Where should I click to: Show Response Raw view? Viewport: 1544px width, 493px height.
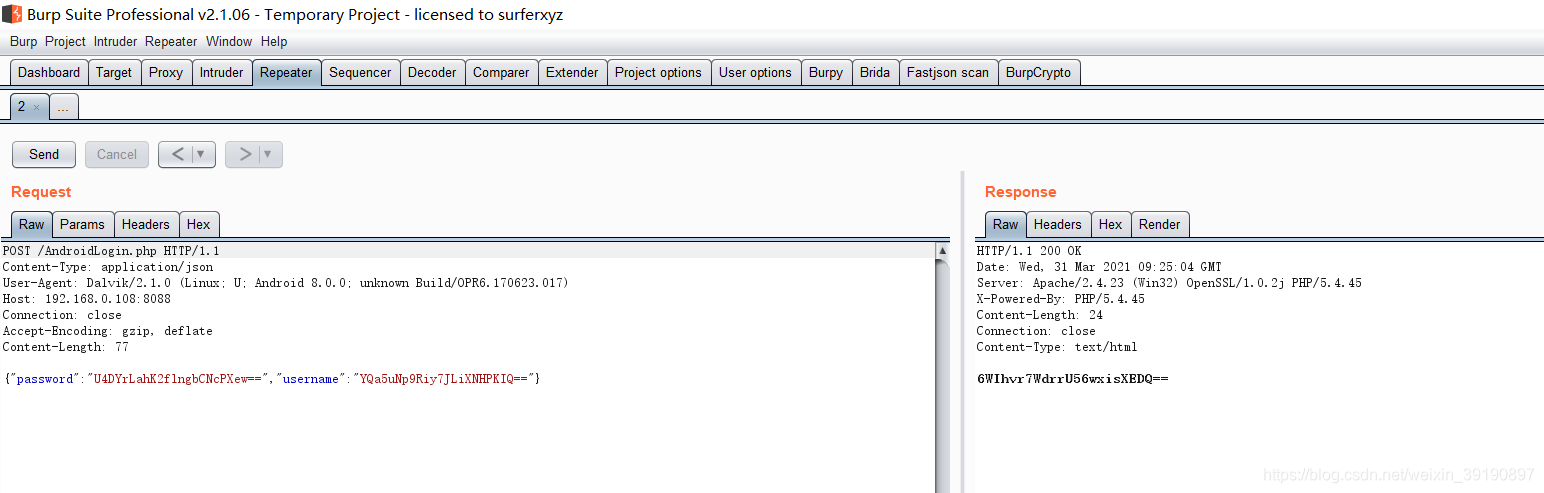[1006, 224]
